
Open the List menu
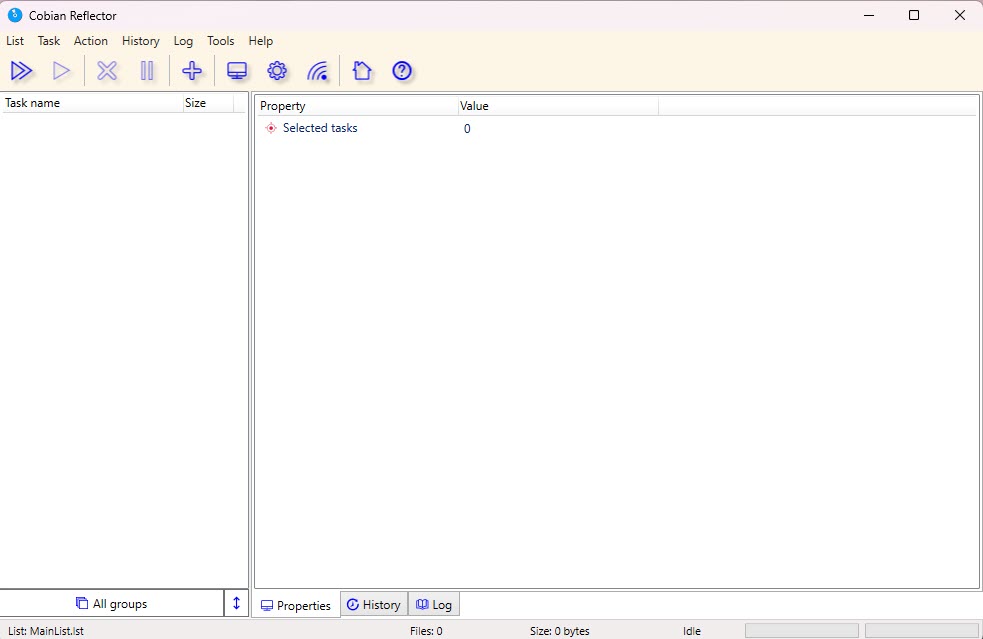coord(15,41)
